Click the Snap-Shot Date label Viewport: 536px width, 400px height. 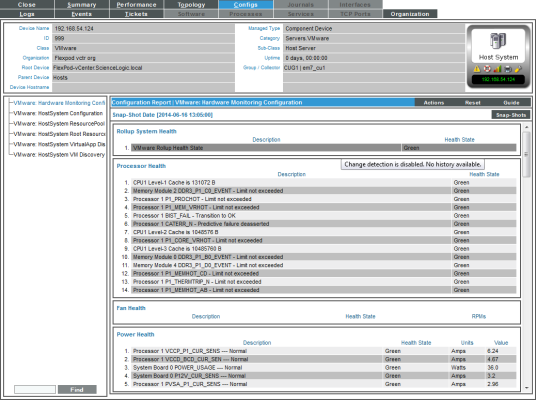click(163, 115)
